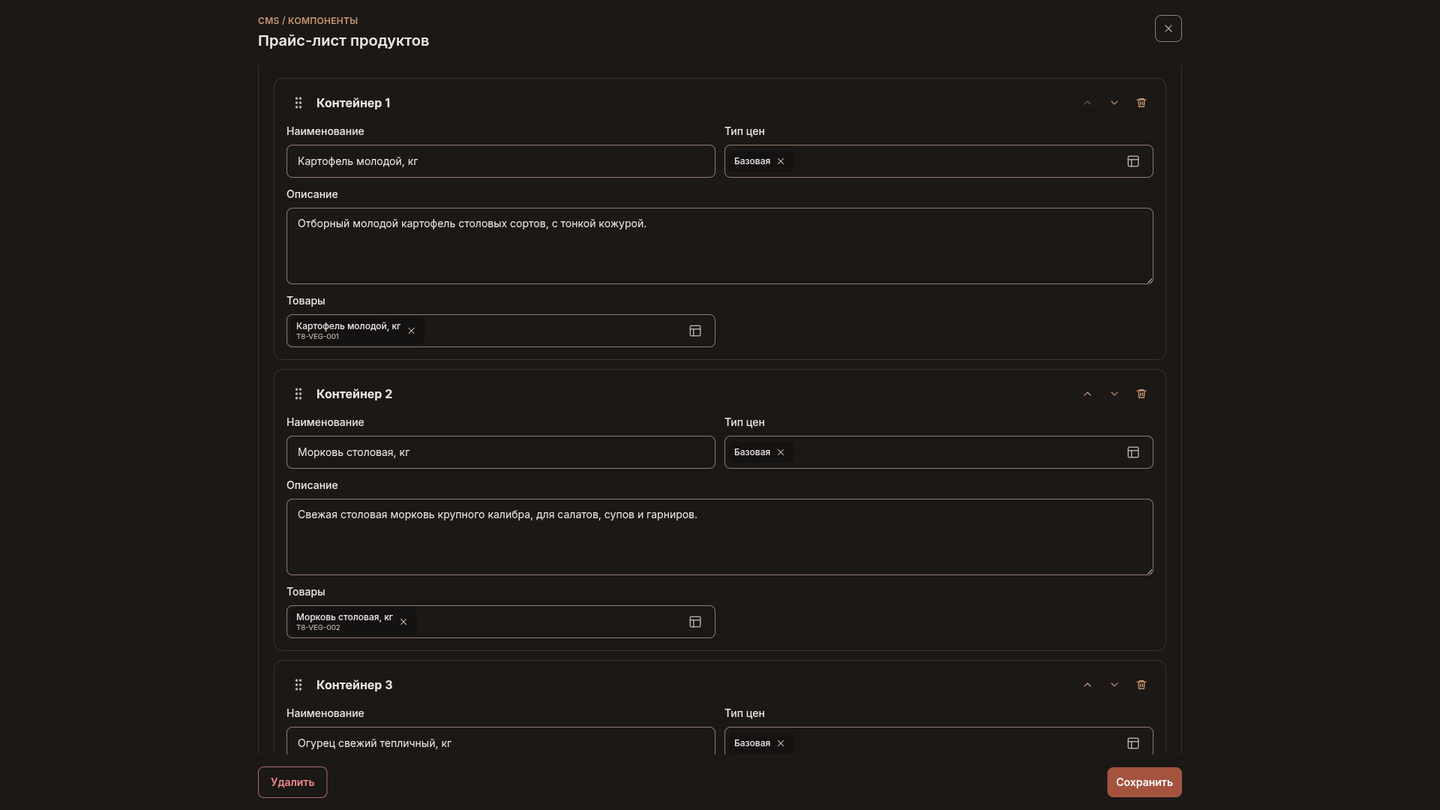Remove Базовая tag in Контейнер 1
1440x810 pixels.
pos(781,161)
